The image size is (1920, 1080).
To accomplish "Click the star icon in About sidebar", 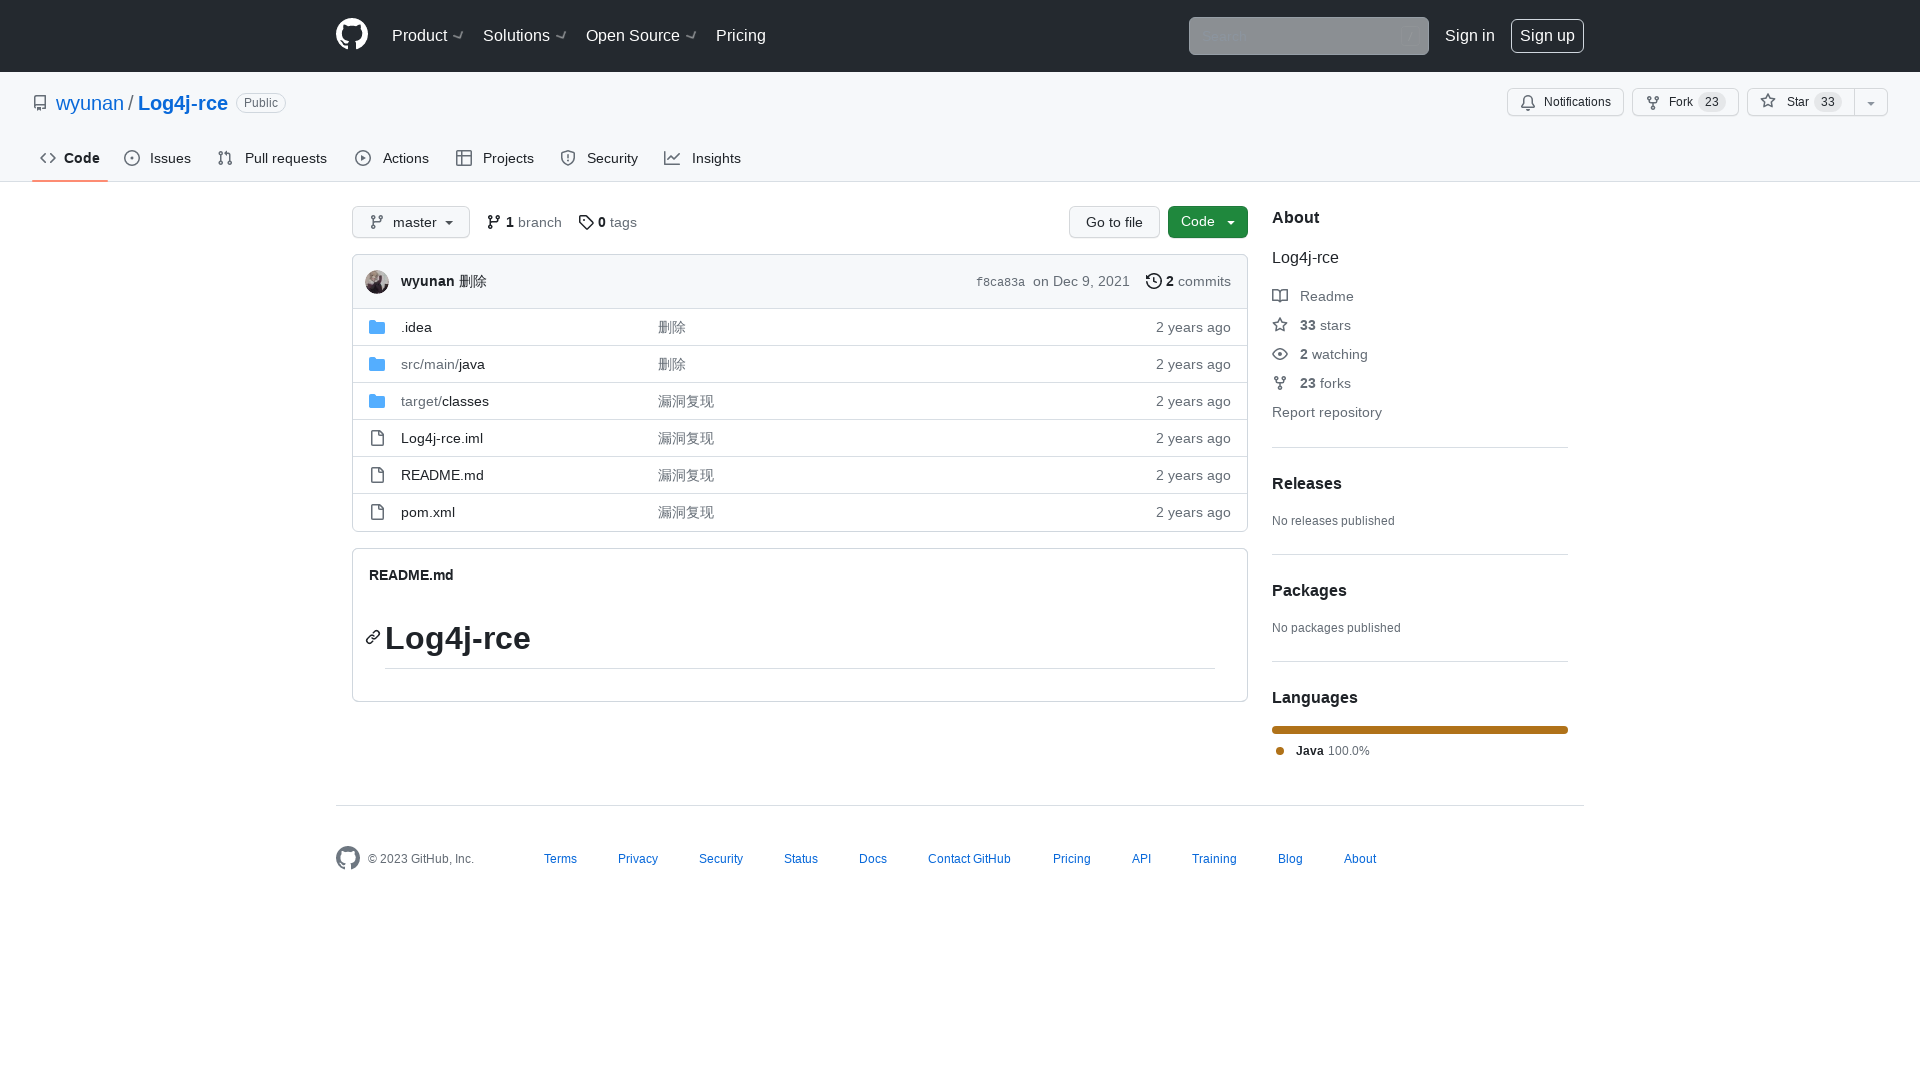I will 1280,325.
